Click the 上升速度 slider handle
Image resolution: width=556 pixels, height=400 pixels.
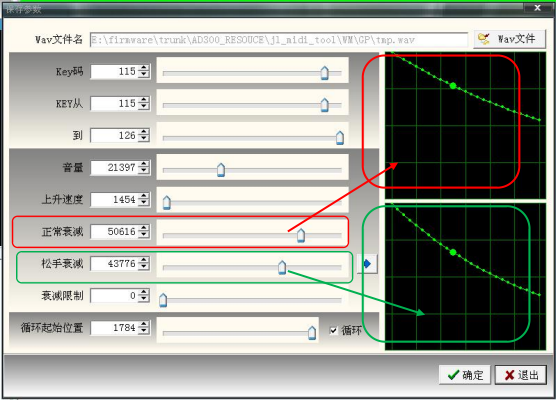tap(167, 202)
